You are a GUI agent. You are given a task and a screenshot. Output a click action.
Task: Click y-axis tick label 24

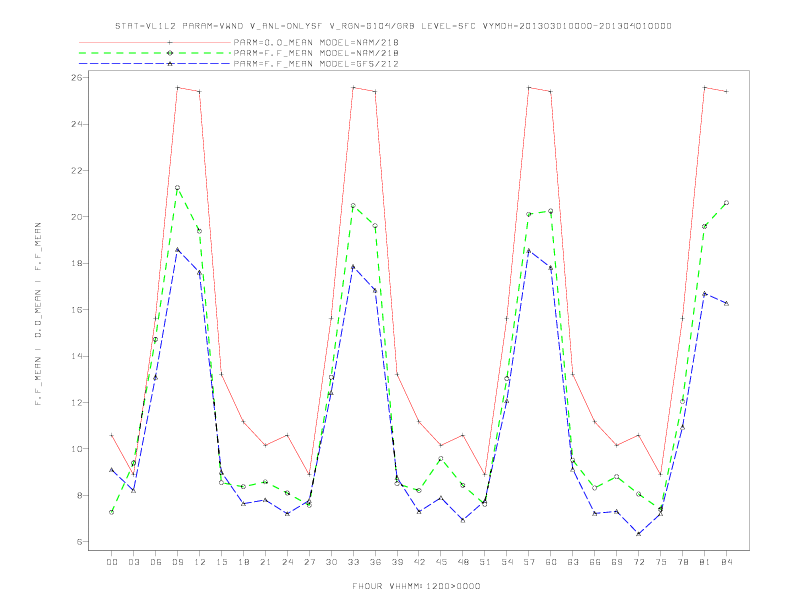coord(77,124)
